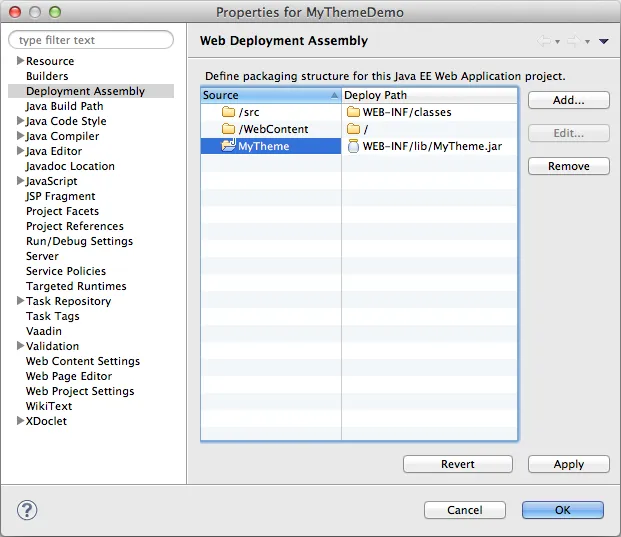
Task: Open Javadoc Location page
Action: coord(70,166)
